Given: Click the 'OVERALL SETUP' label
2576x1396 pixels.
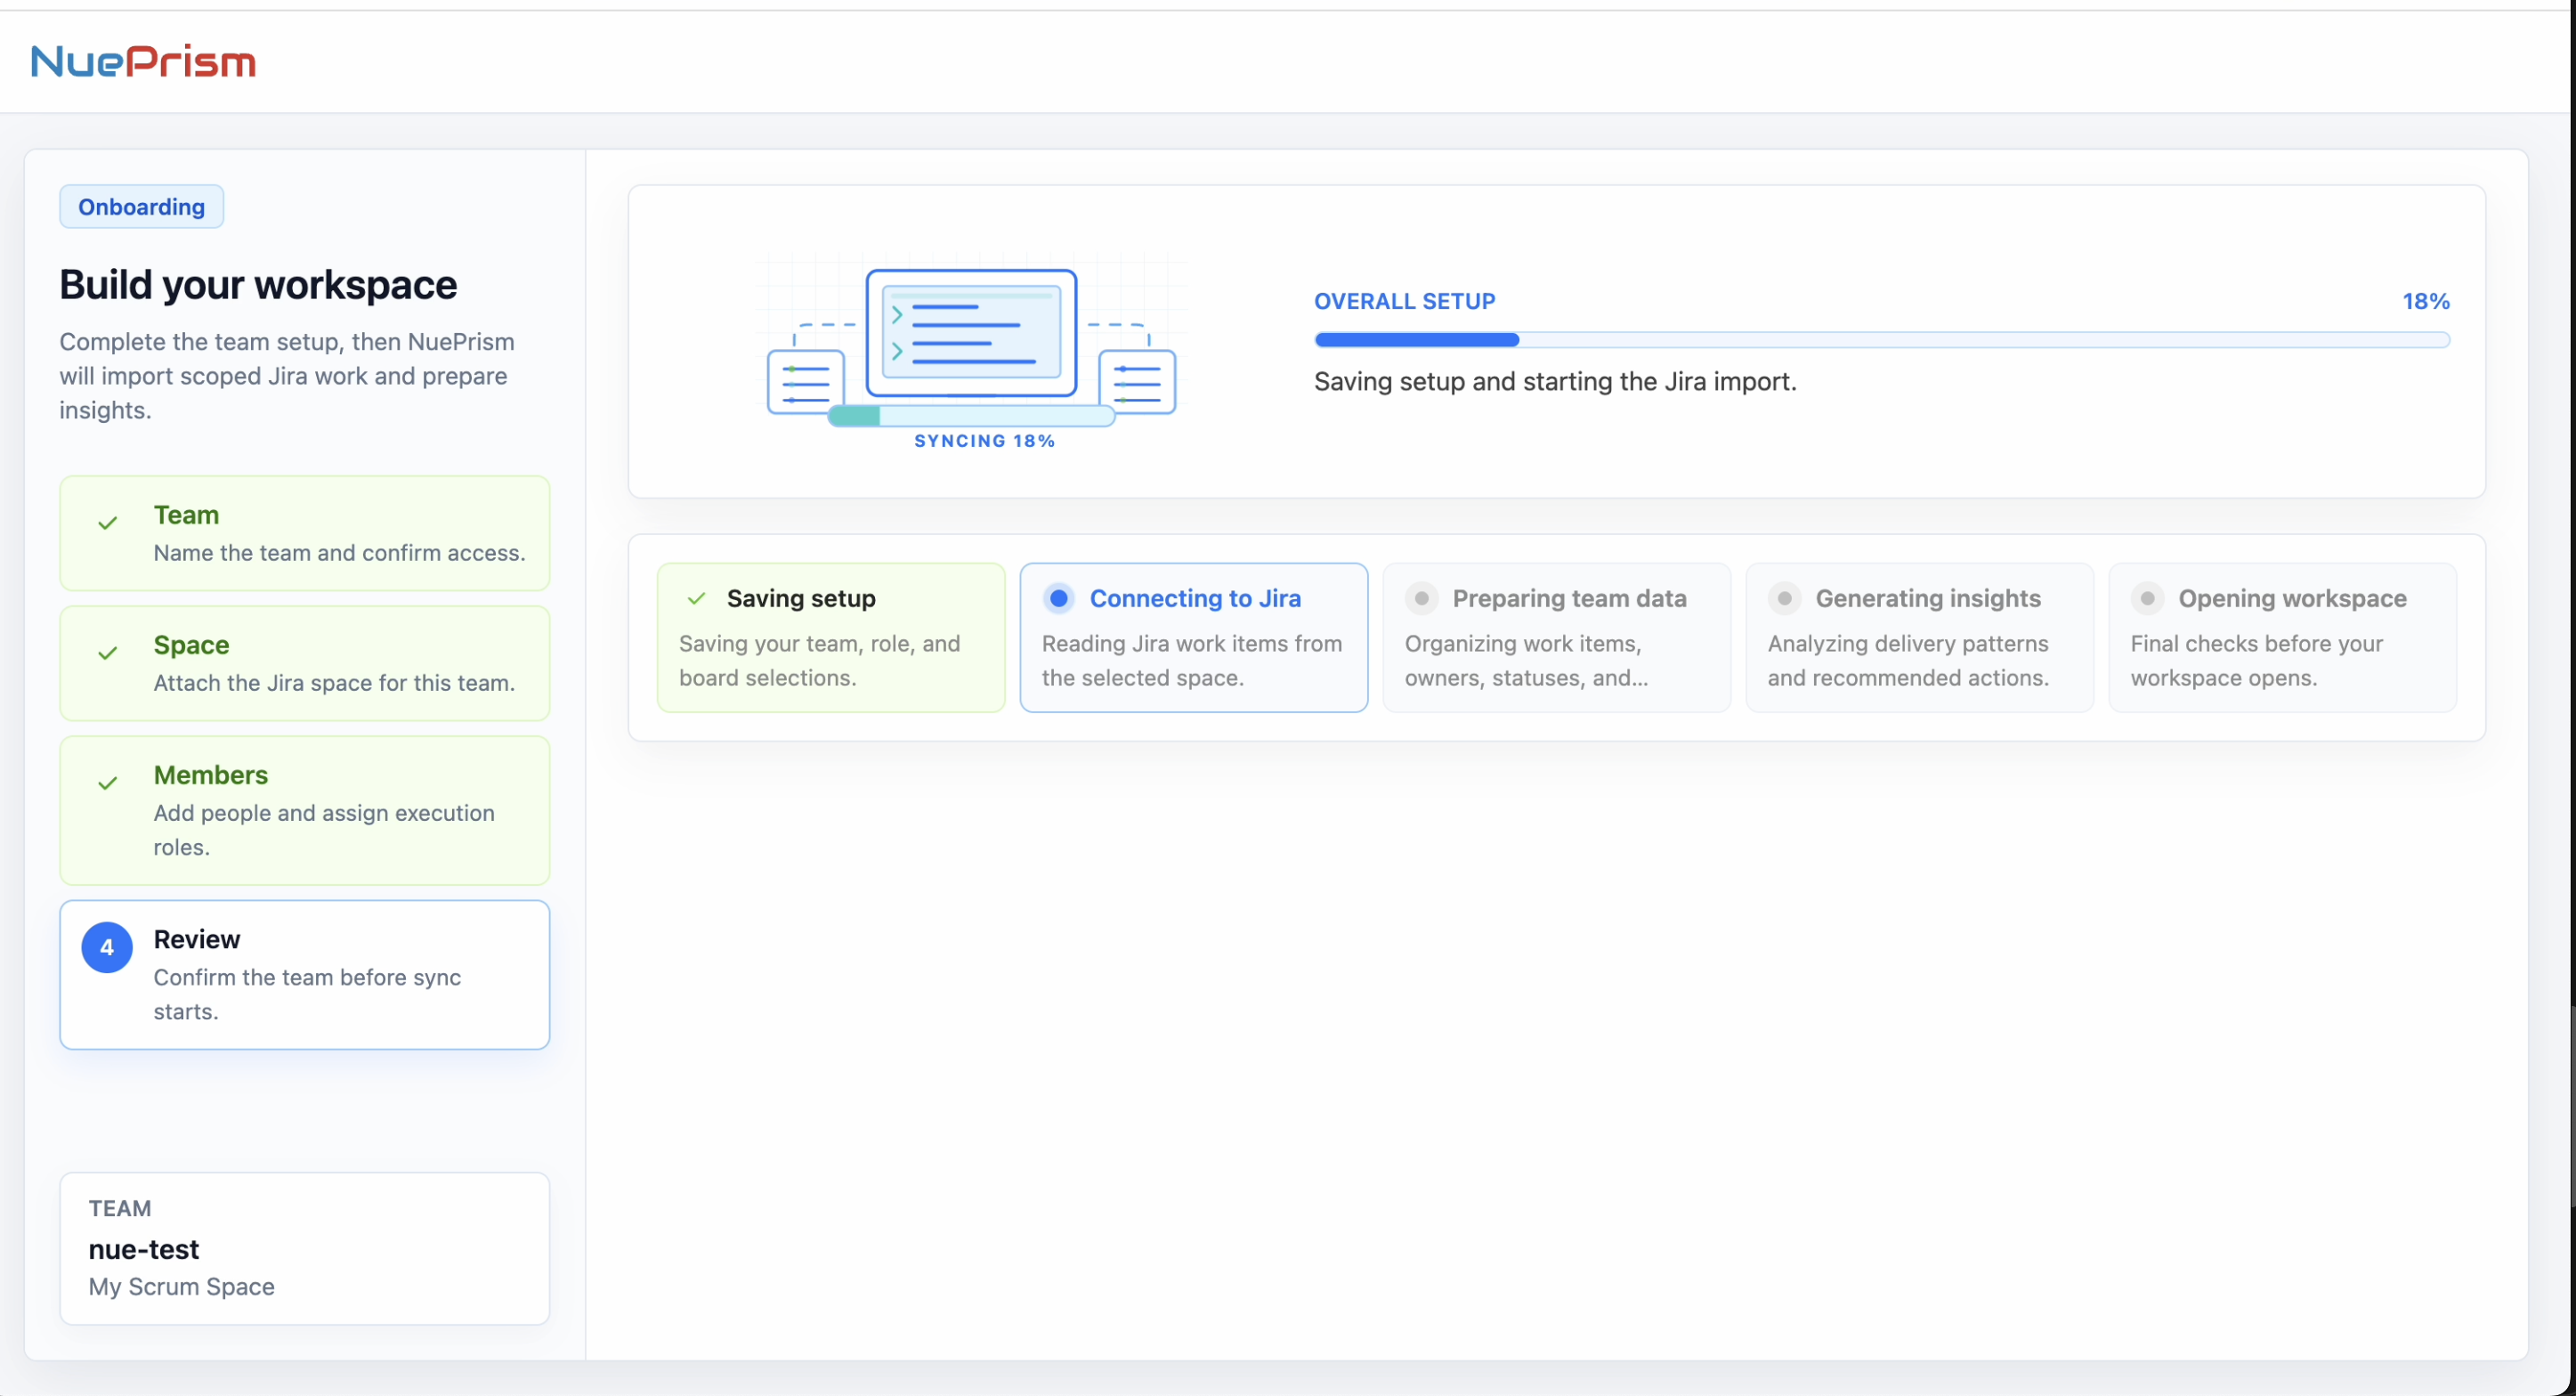Looking at the screenshot, I should tap(1404, 301).
